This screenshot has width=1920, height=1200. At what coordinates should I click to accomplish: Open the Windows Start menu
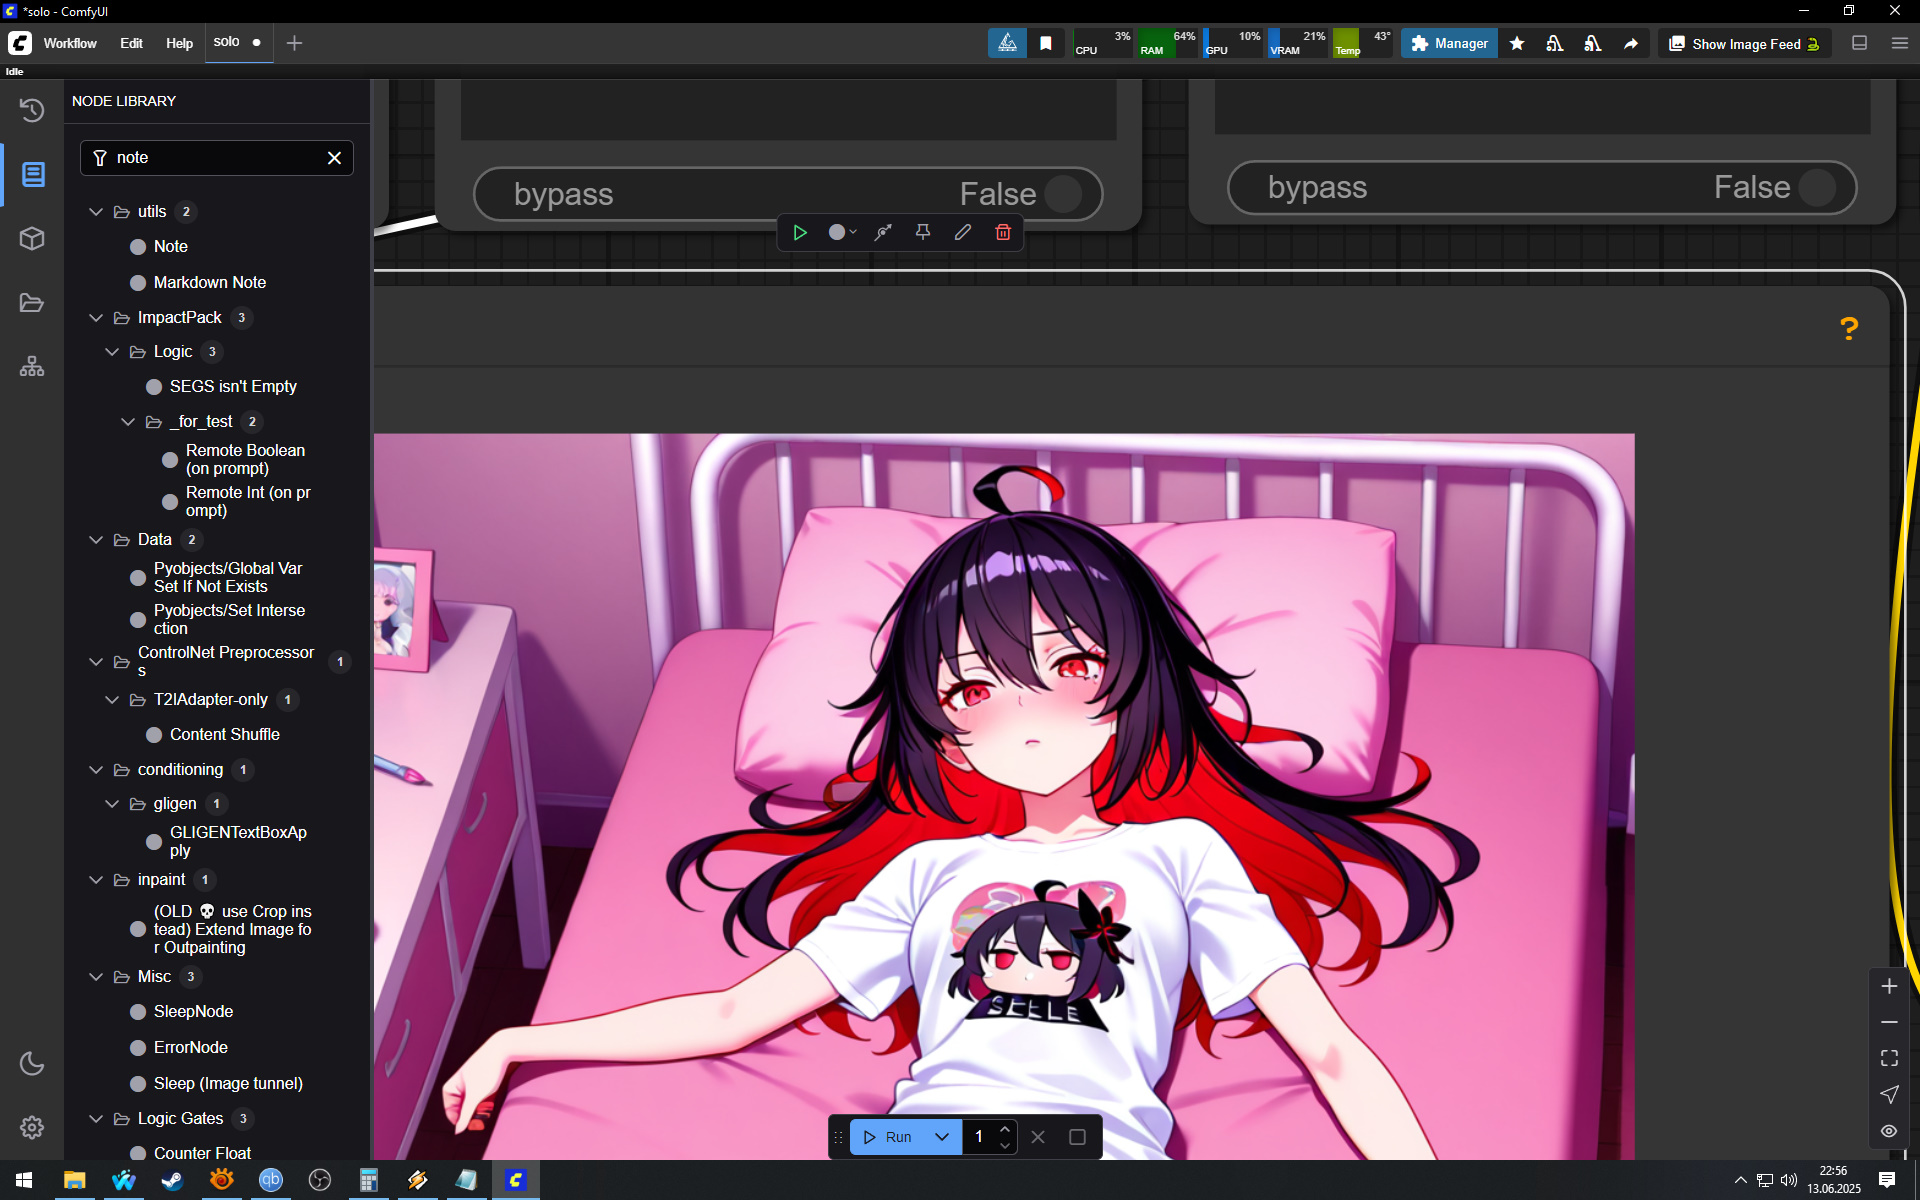[x=24, y=1180]
